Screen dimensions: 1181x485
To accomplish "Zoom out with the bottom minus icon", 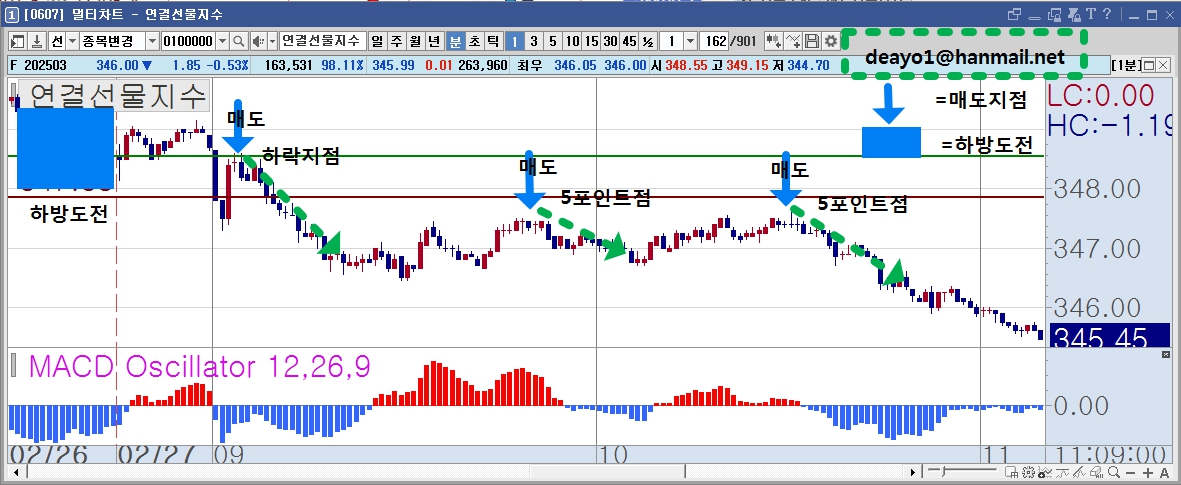I will (x=1131, y=473).
